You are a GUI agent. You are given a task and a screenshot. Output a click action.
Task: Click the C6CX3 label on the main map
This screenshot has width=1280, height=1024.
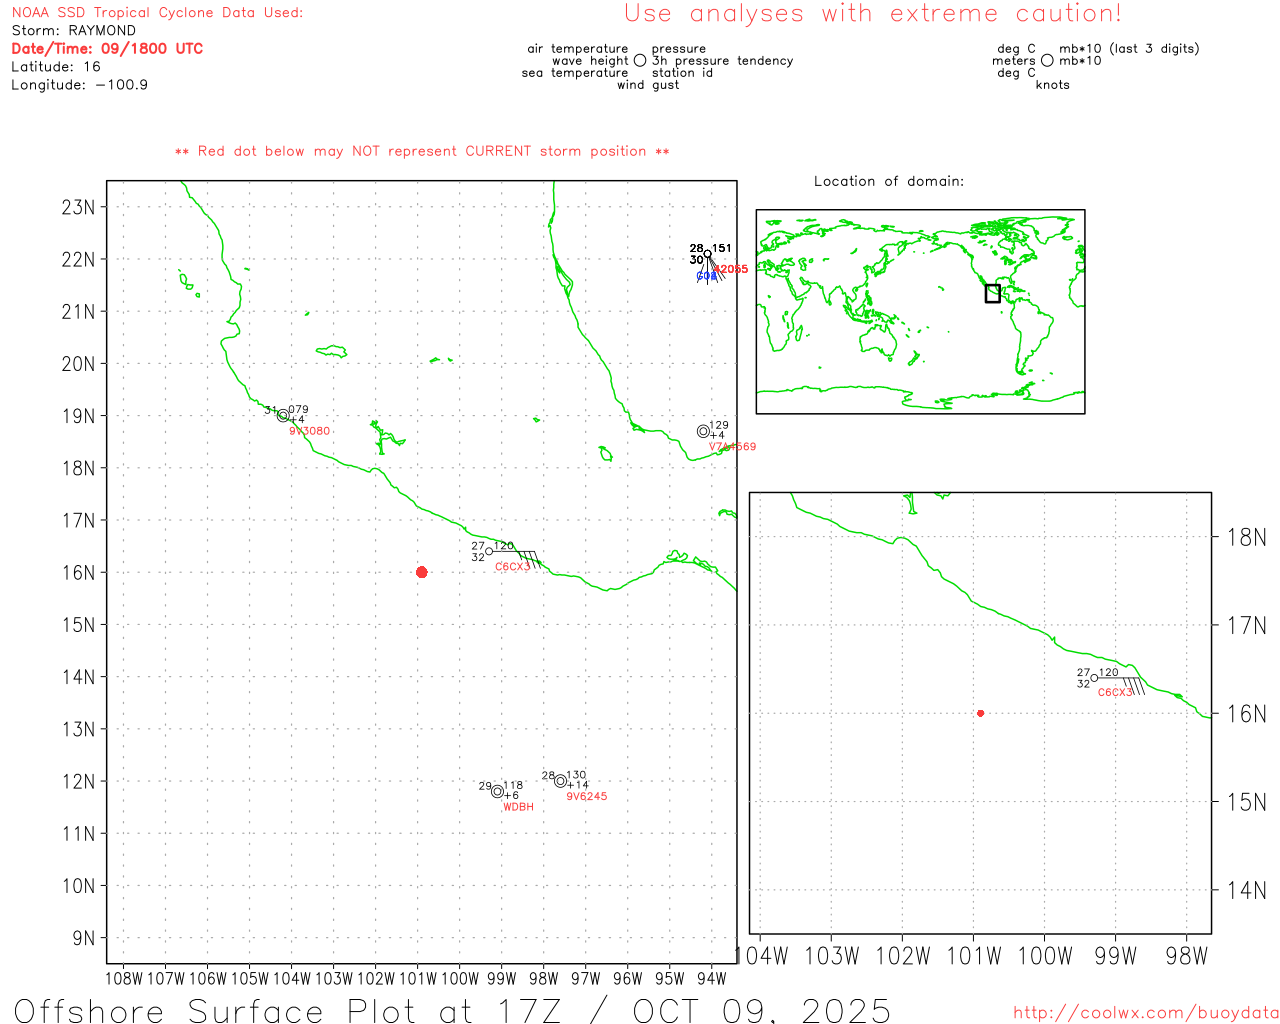coord(513,567)
